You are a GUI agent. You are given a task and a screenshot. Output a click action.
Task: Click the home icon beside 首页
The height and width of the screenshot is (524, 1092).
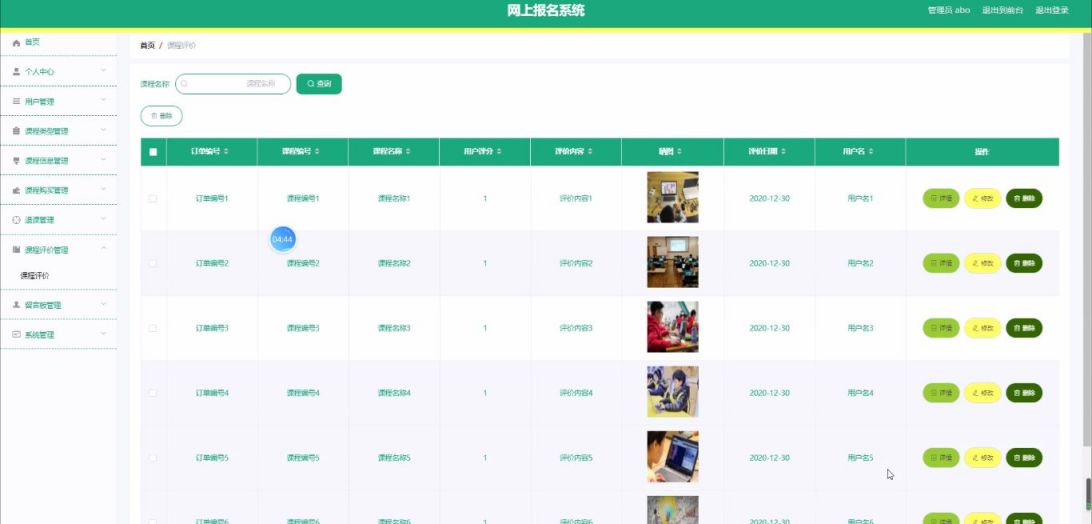16,43
